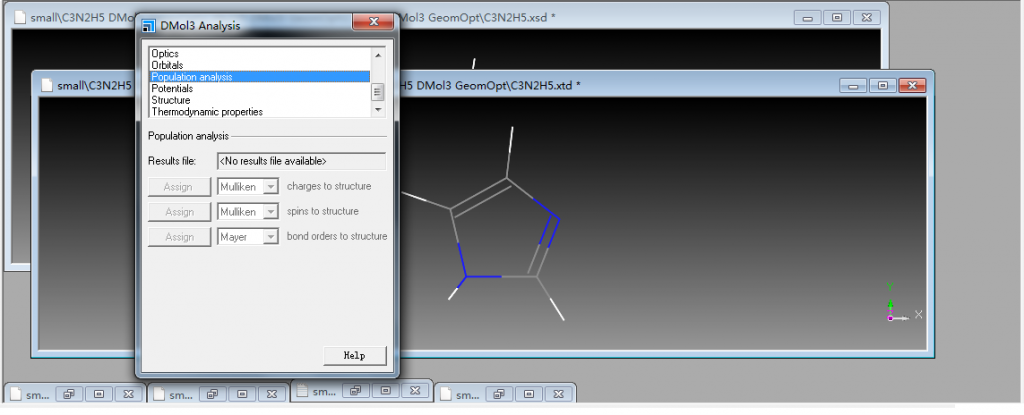The width and height of the screenshot is (1024, 415).
Task: Click the analysis list scrollbar thumb
Action: tap(377, 91)
